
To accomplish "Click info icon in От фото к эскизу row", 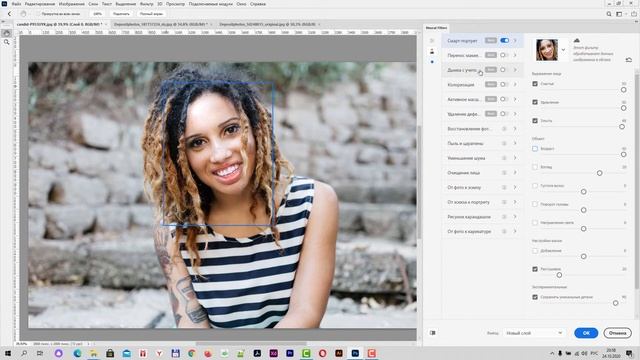I will (x=504, y=187).
